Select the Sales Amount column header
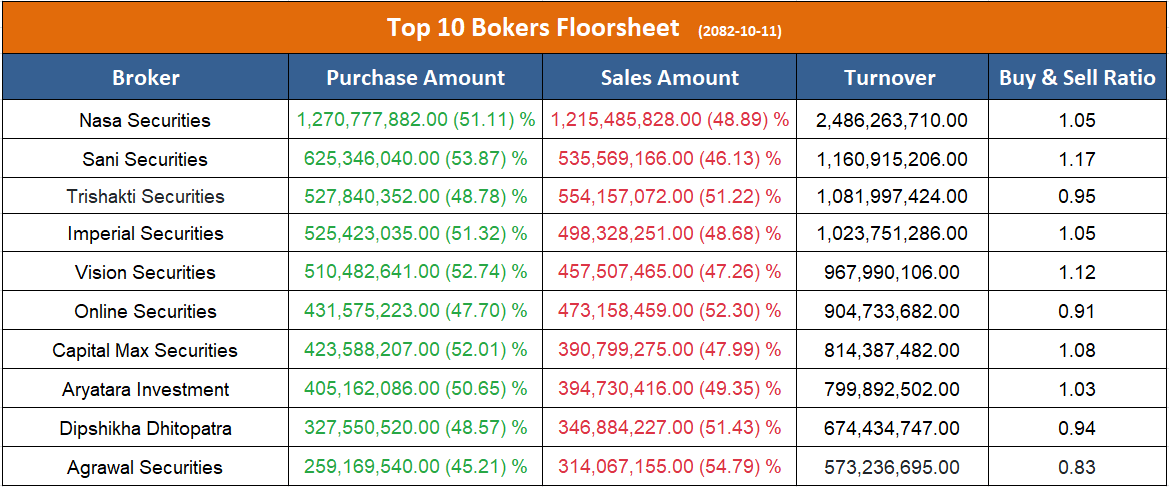The image size is (1169, 487). coord(670,78)
